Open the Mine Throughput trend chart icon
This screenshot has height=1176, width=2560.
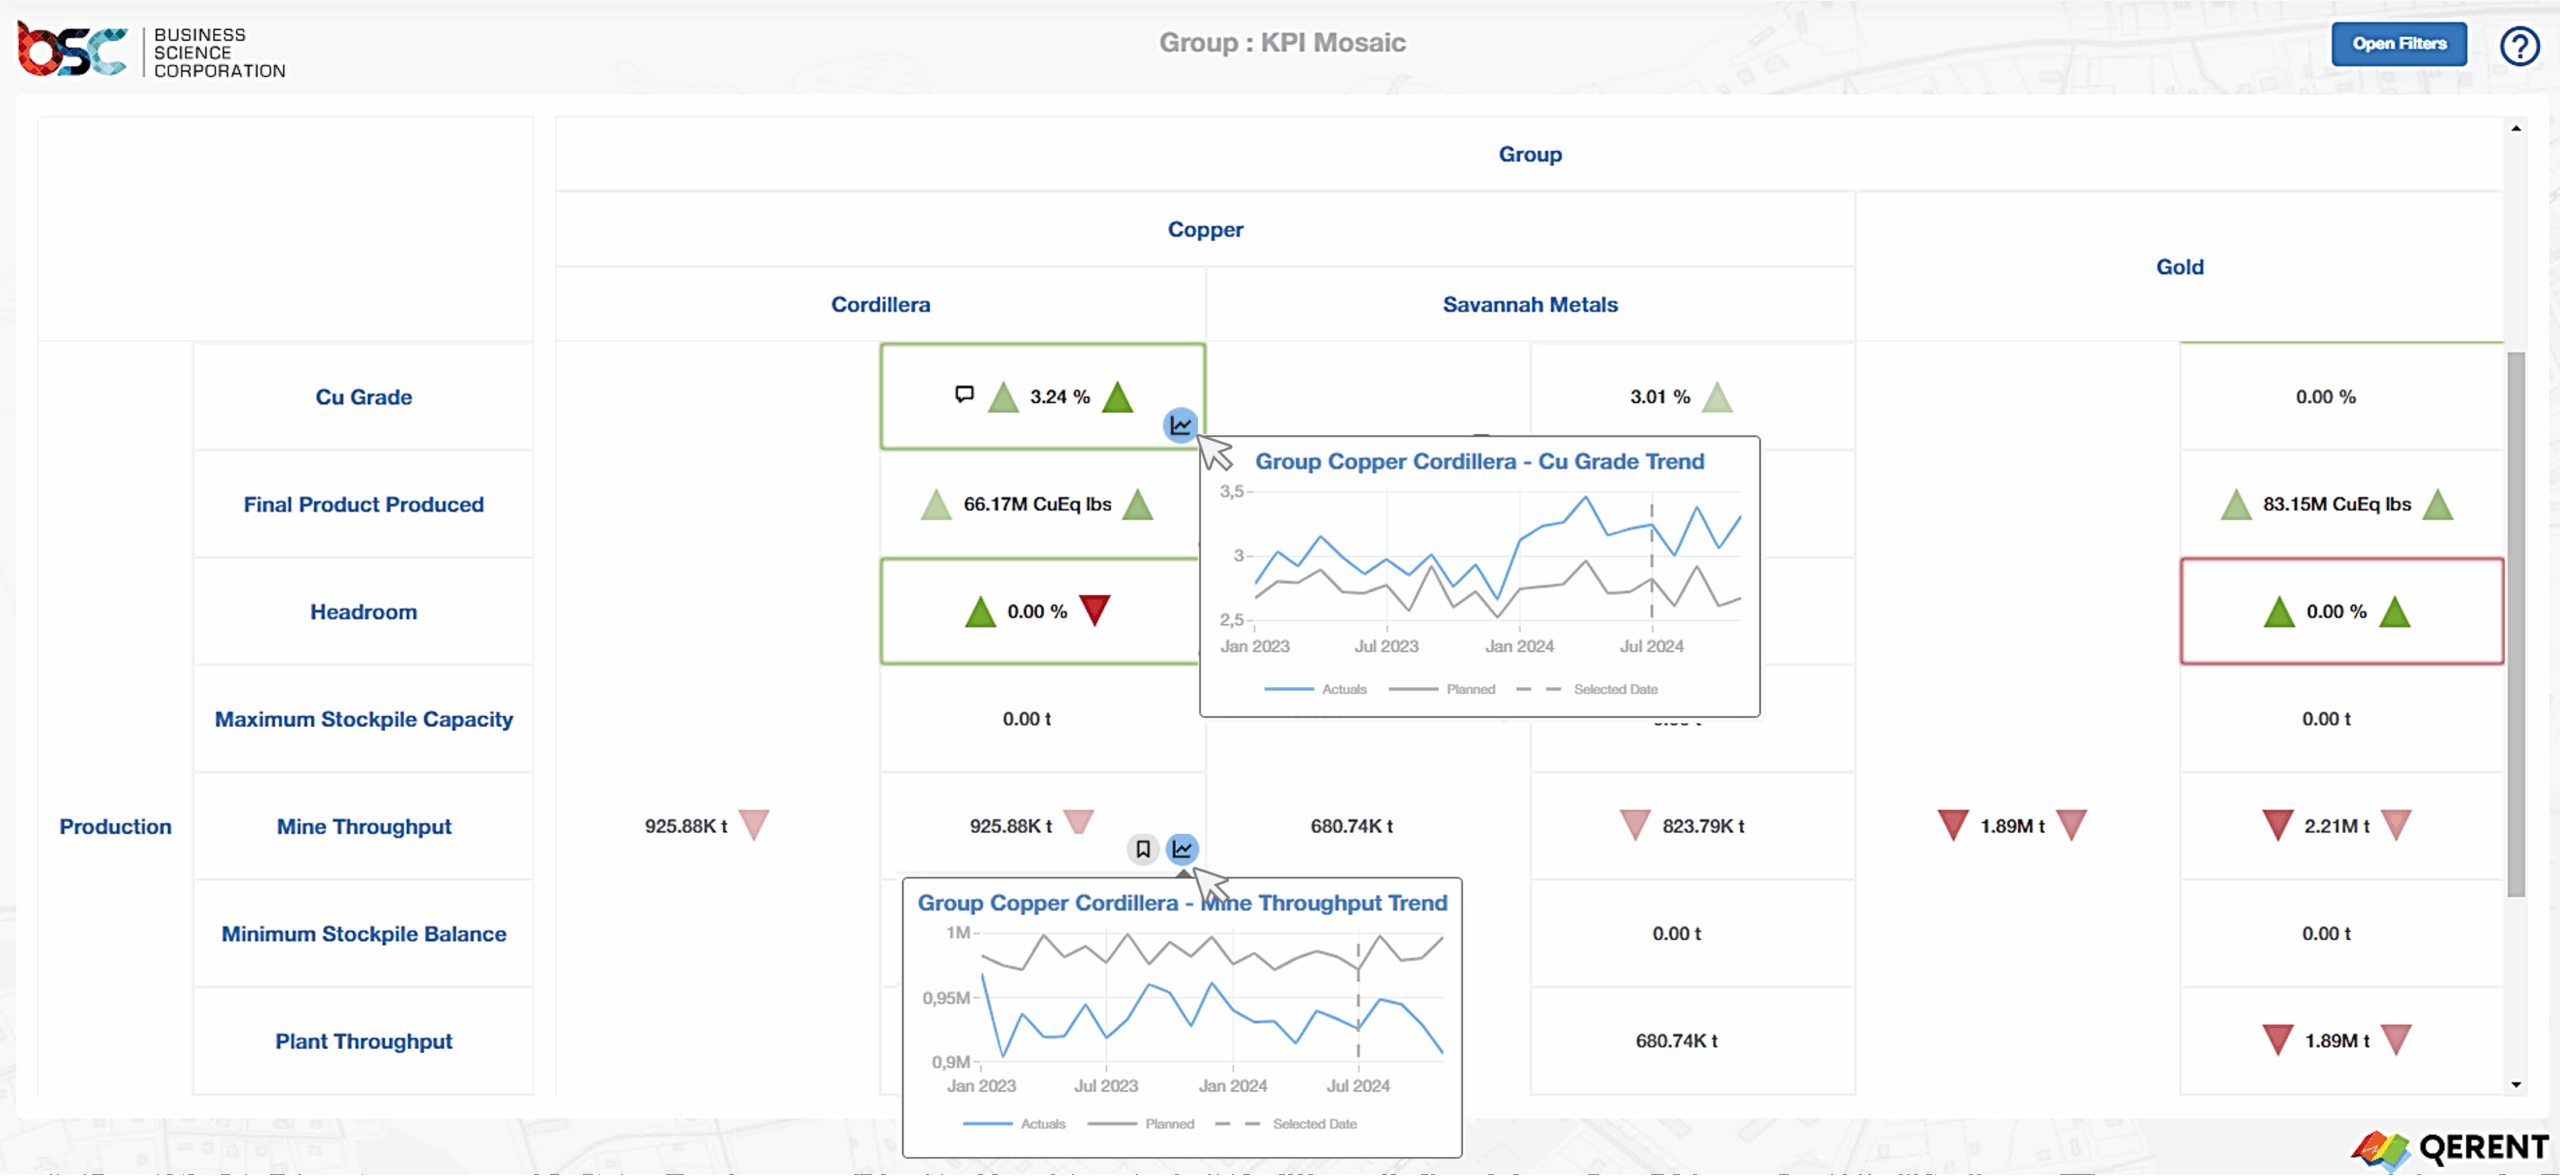tap(1184, 849)
